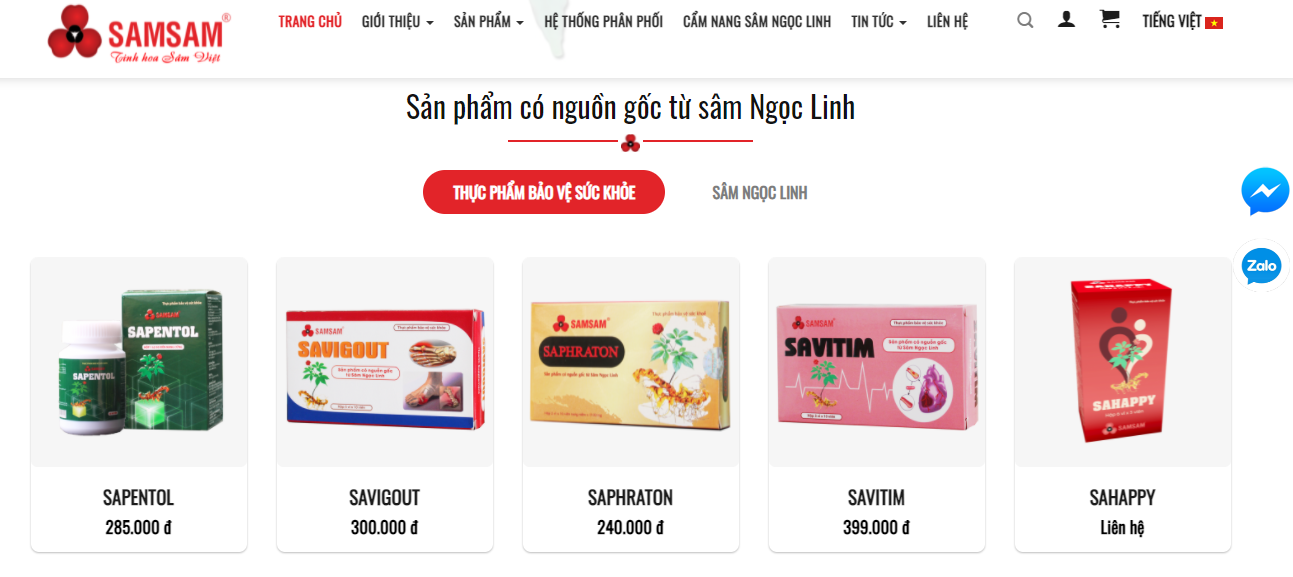
Task: Select the Thực phẩm bảo vệ sức khỏe tab
Action: tap(544, 192)
